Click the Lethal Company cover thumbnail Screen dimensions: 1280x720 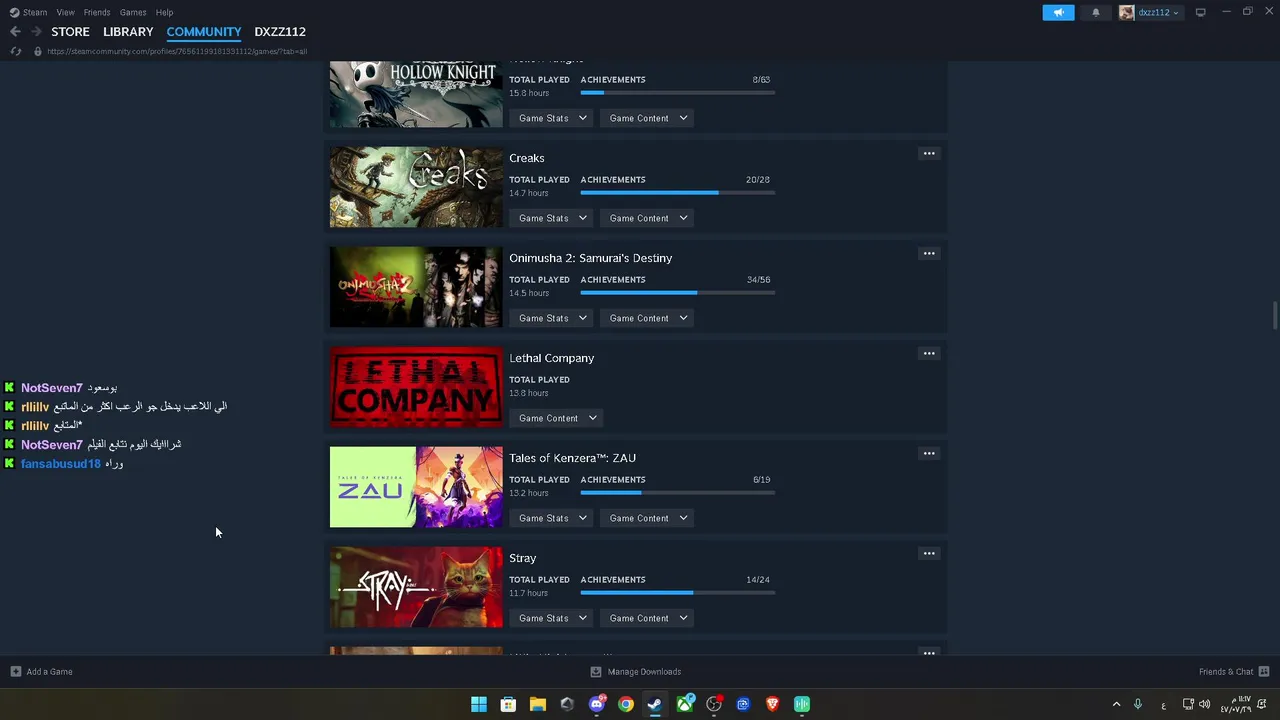coord(416,387)
